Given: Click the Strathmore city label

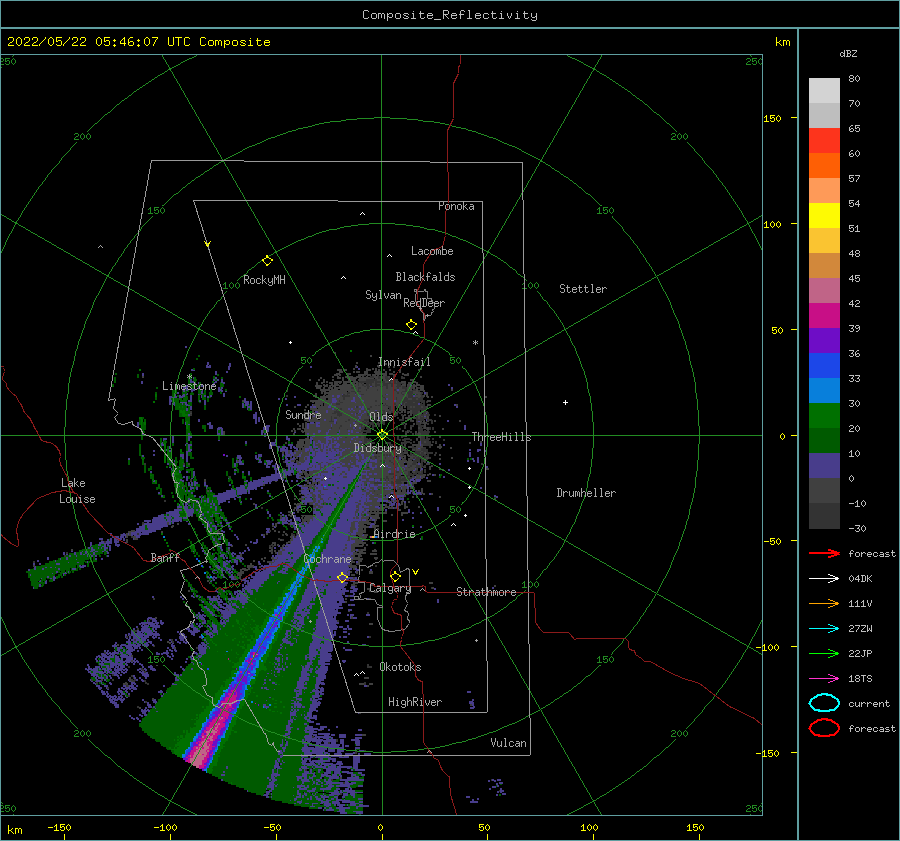Looking at the screenshot, I should click(486, 592).
